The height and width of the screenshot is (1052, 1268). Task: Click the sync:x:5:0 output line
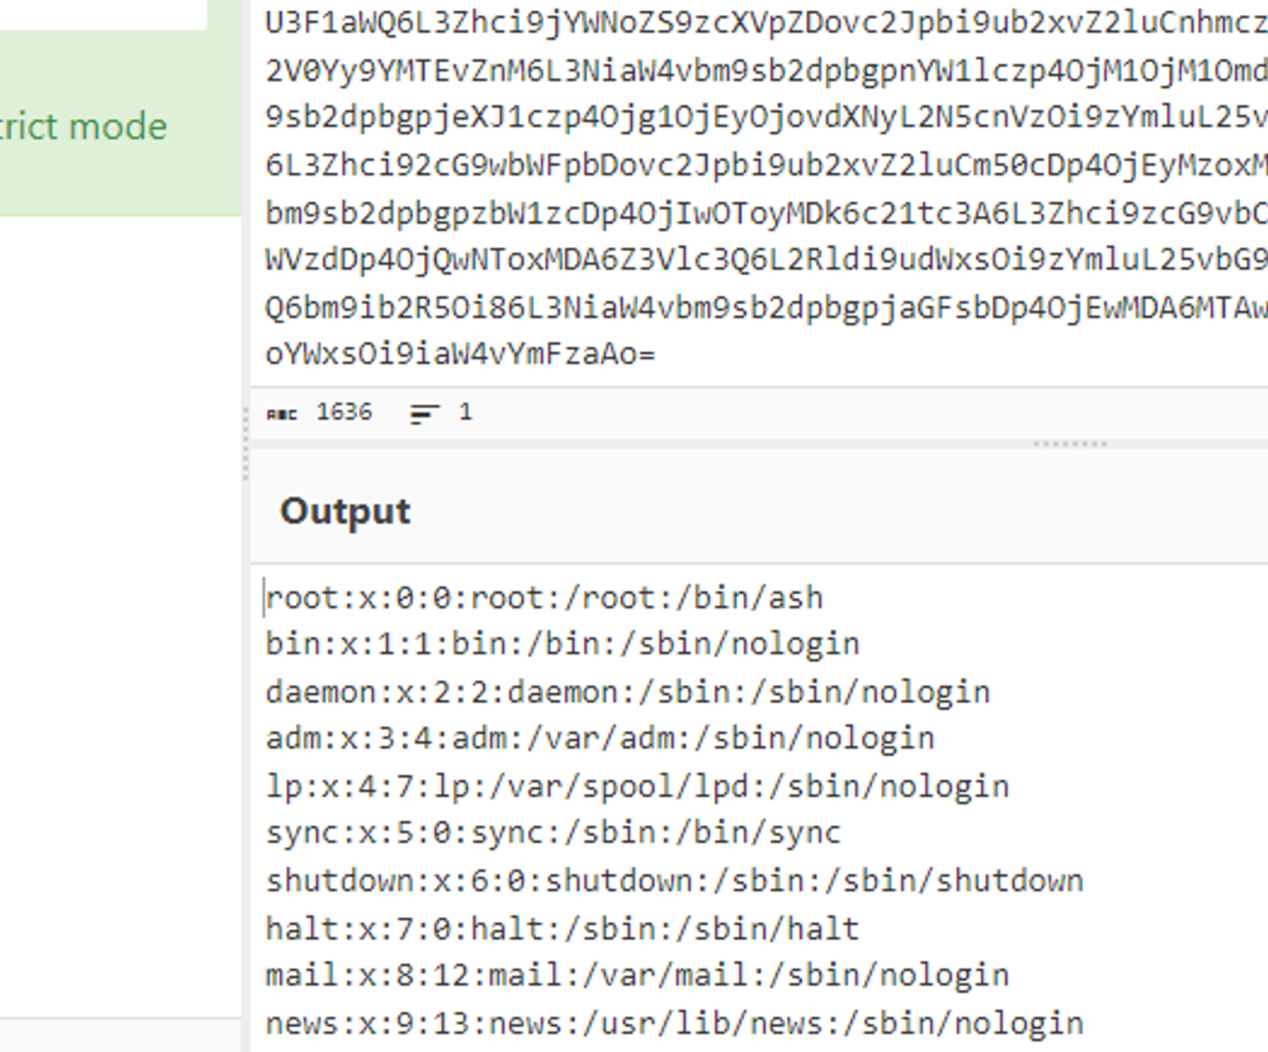(553, 833)
